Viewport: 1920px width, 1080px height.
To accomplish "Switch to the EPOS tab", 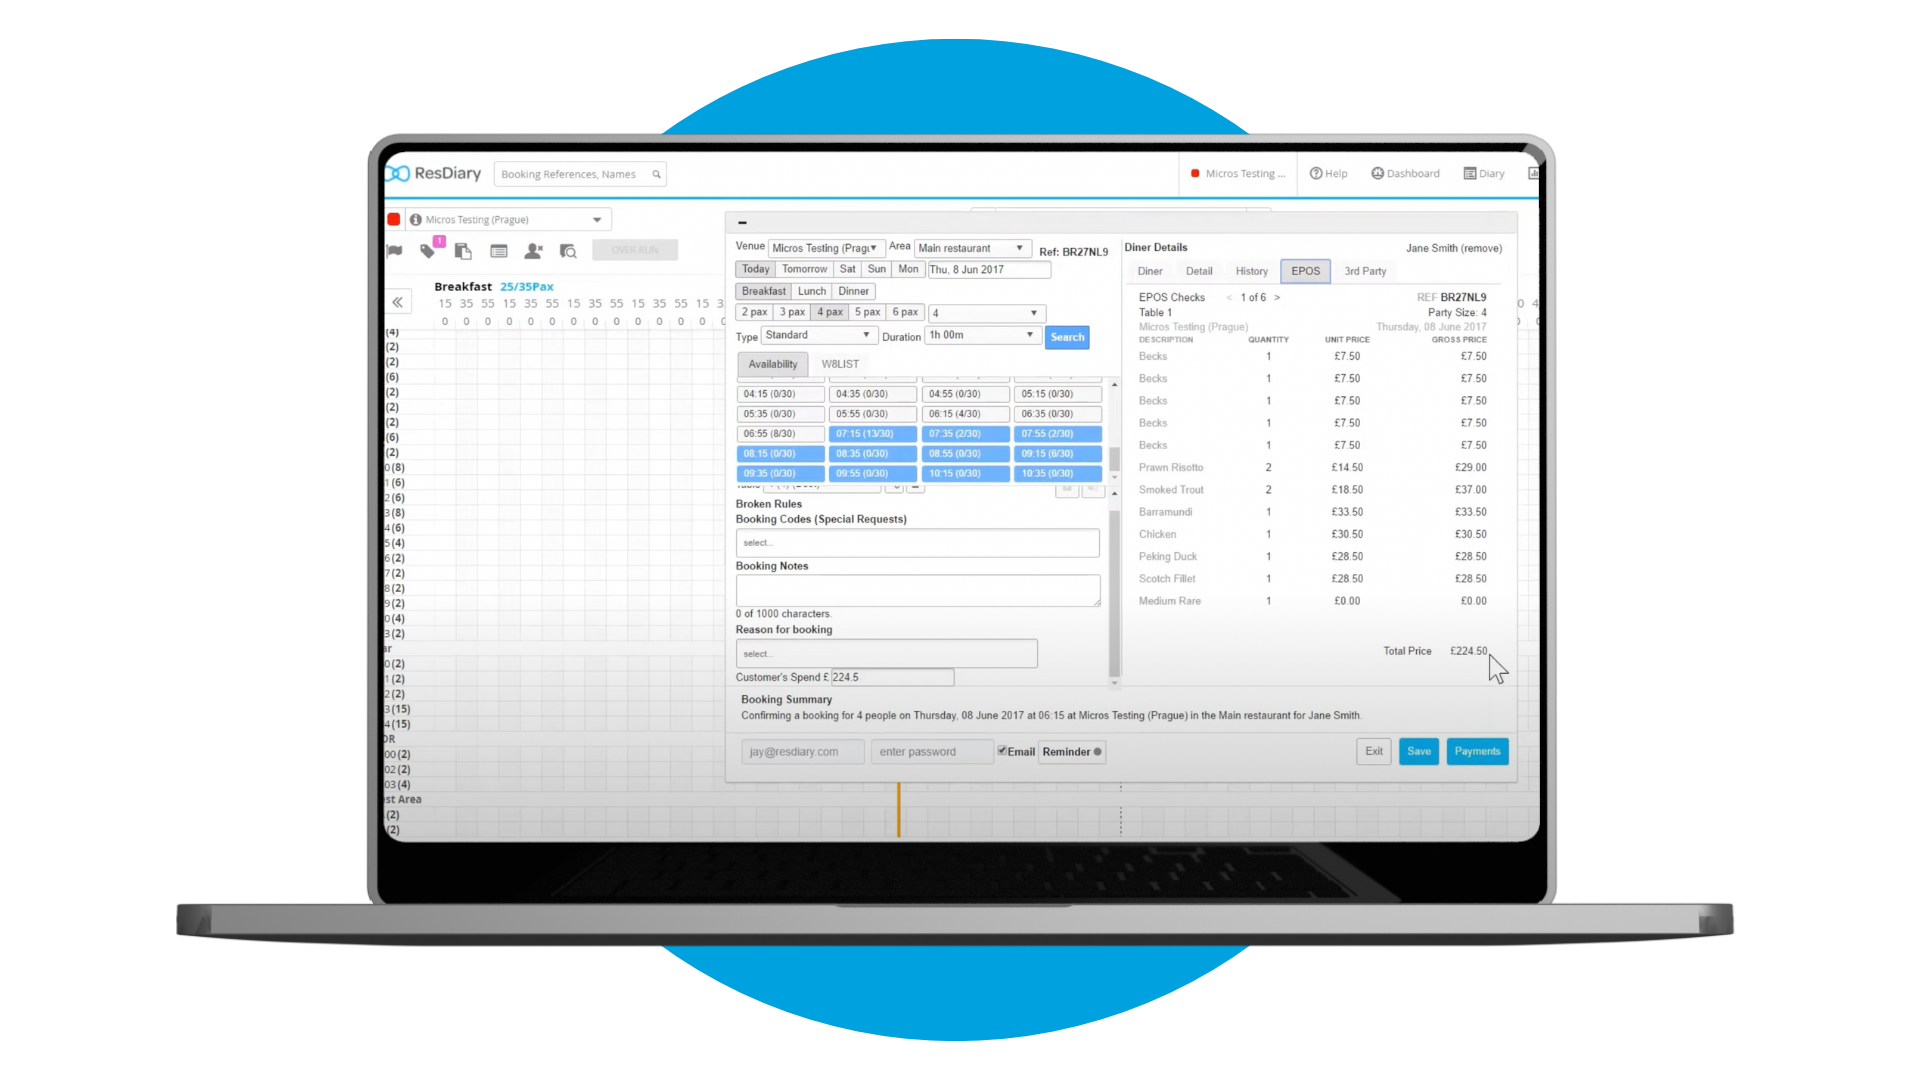I will 1304,270.
